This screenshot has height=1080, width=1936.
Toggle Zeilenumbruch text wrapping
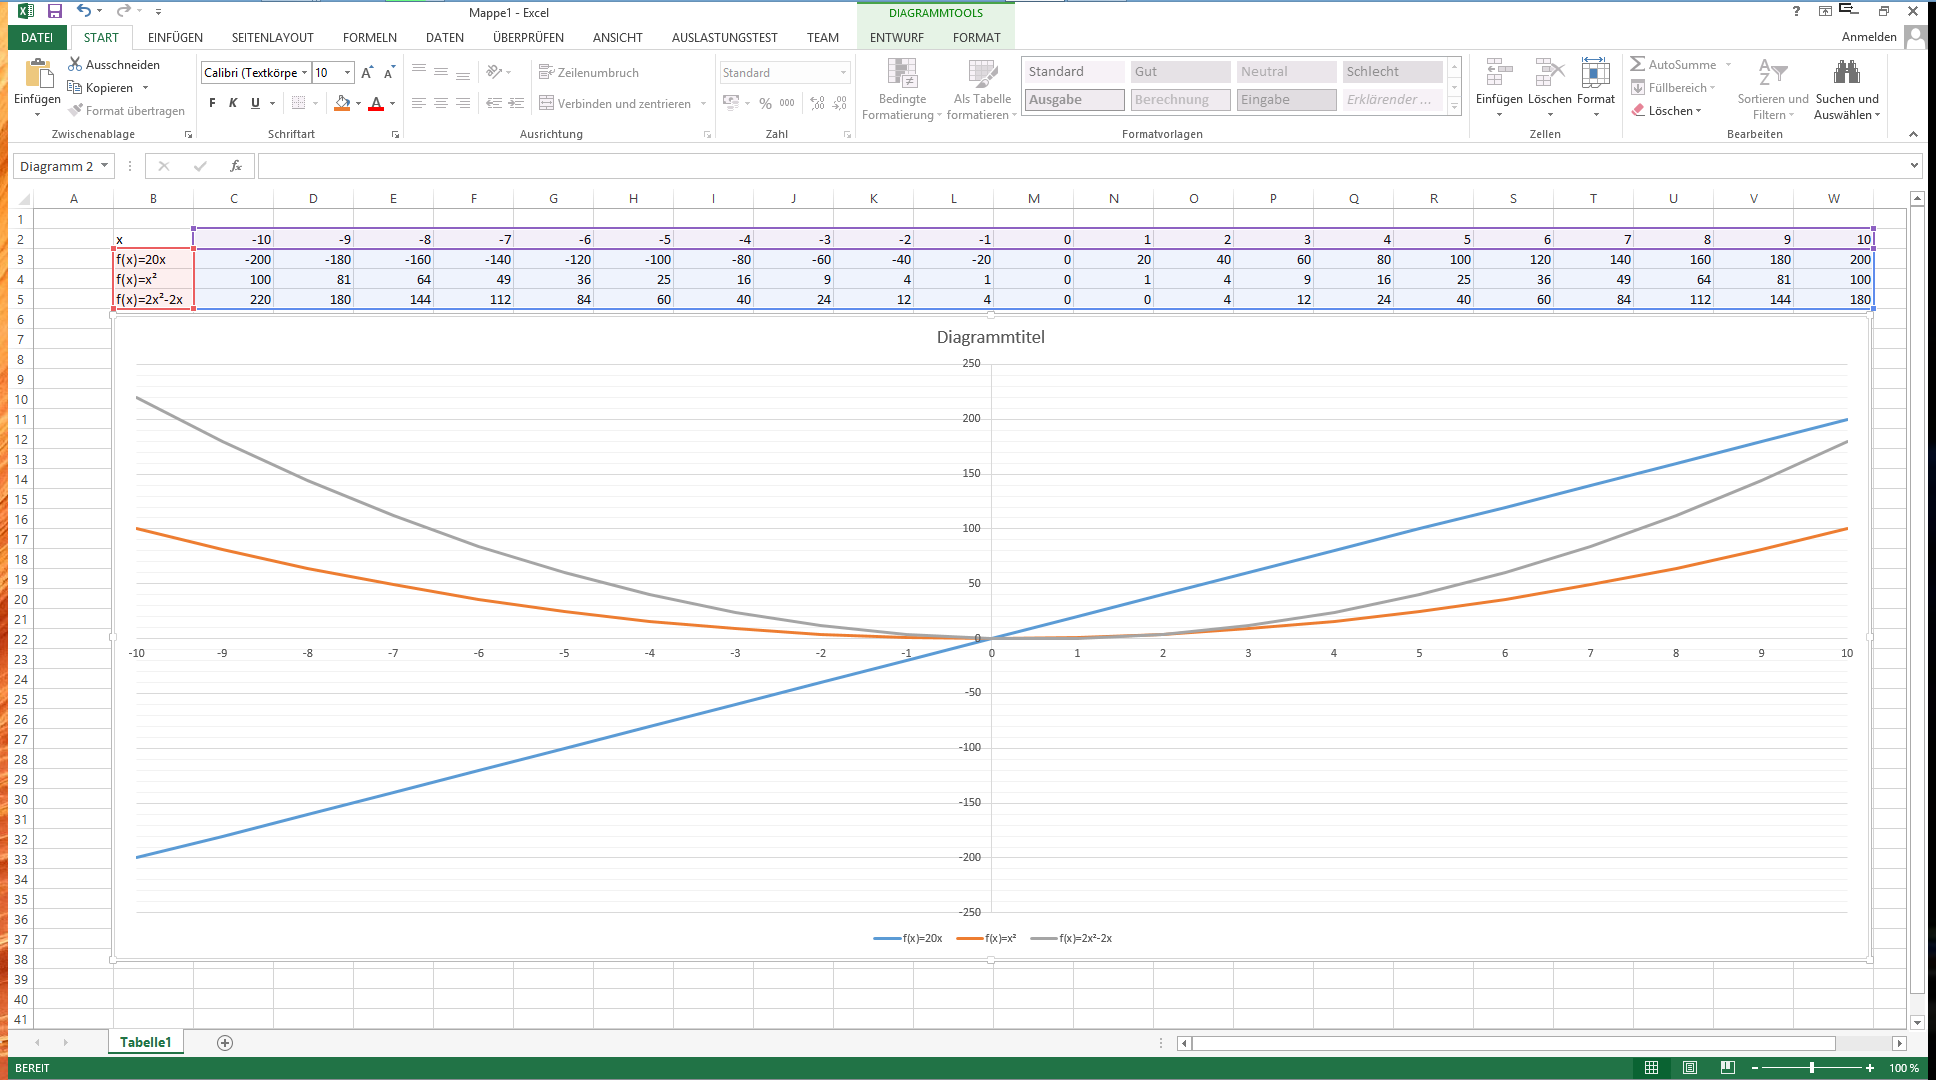tap(589, 72)
